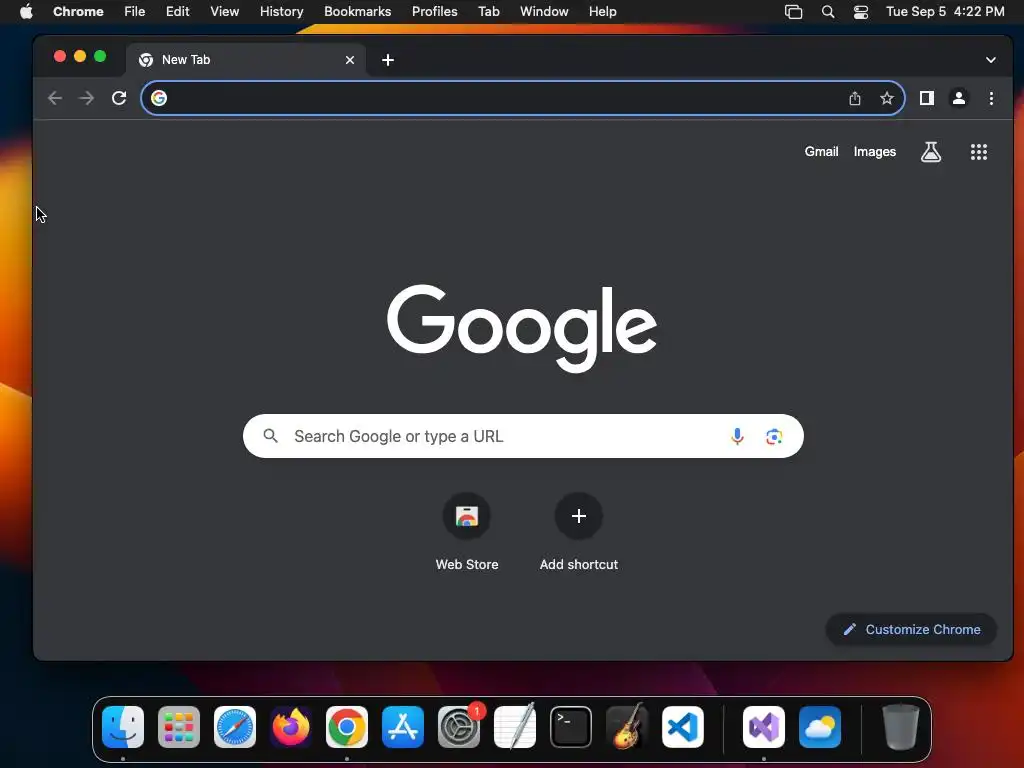Open the Search Labs flask icon

point(931,152)
